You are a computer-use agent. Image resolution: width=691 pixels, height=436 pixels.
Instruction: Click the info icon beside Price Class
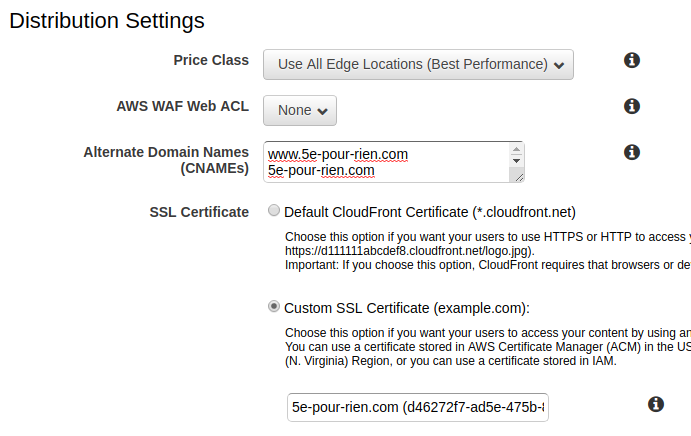pos(632,61)
